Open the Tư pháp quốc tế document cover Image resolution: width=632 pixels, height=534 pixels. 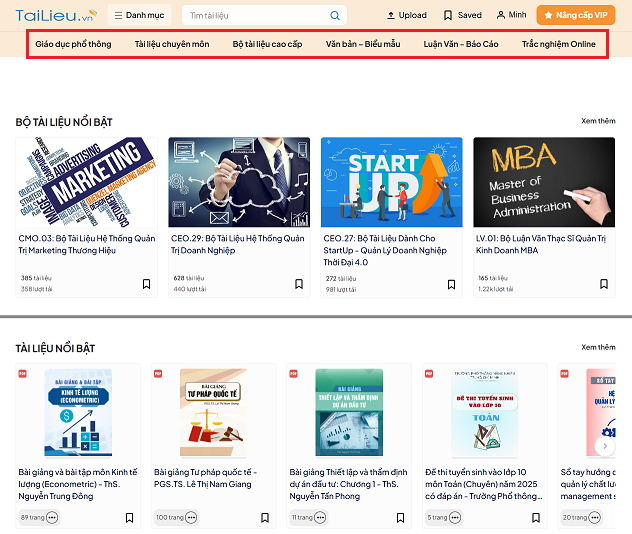pos(214,413)
